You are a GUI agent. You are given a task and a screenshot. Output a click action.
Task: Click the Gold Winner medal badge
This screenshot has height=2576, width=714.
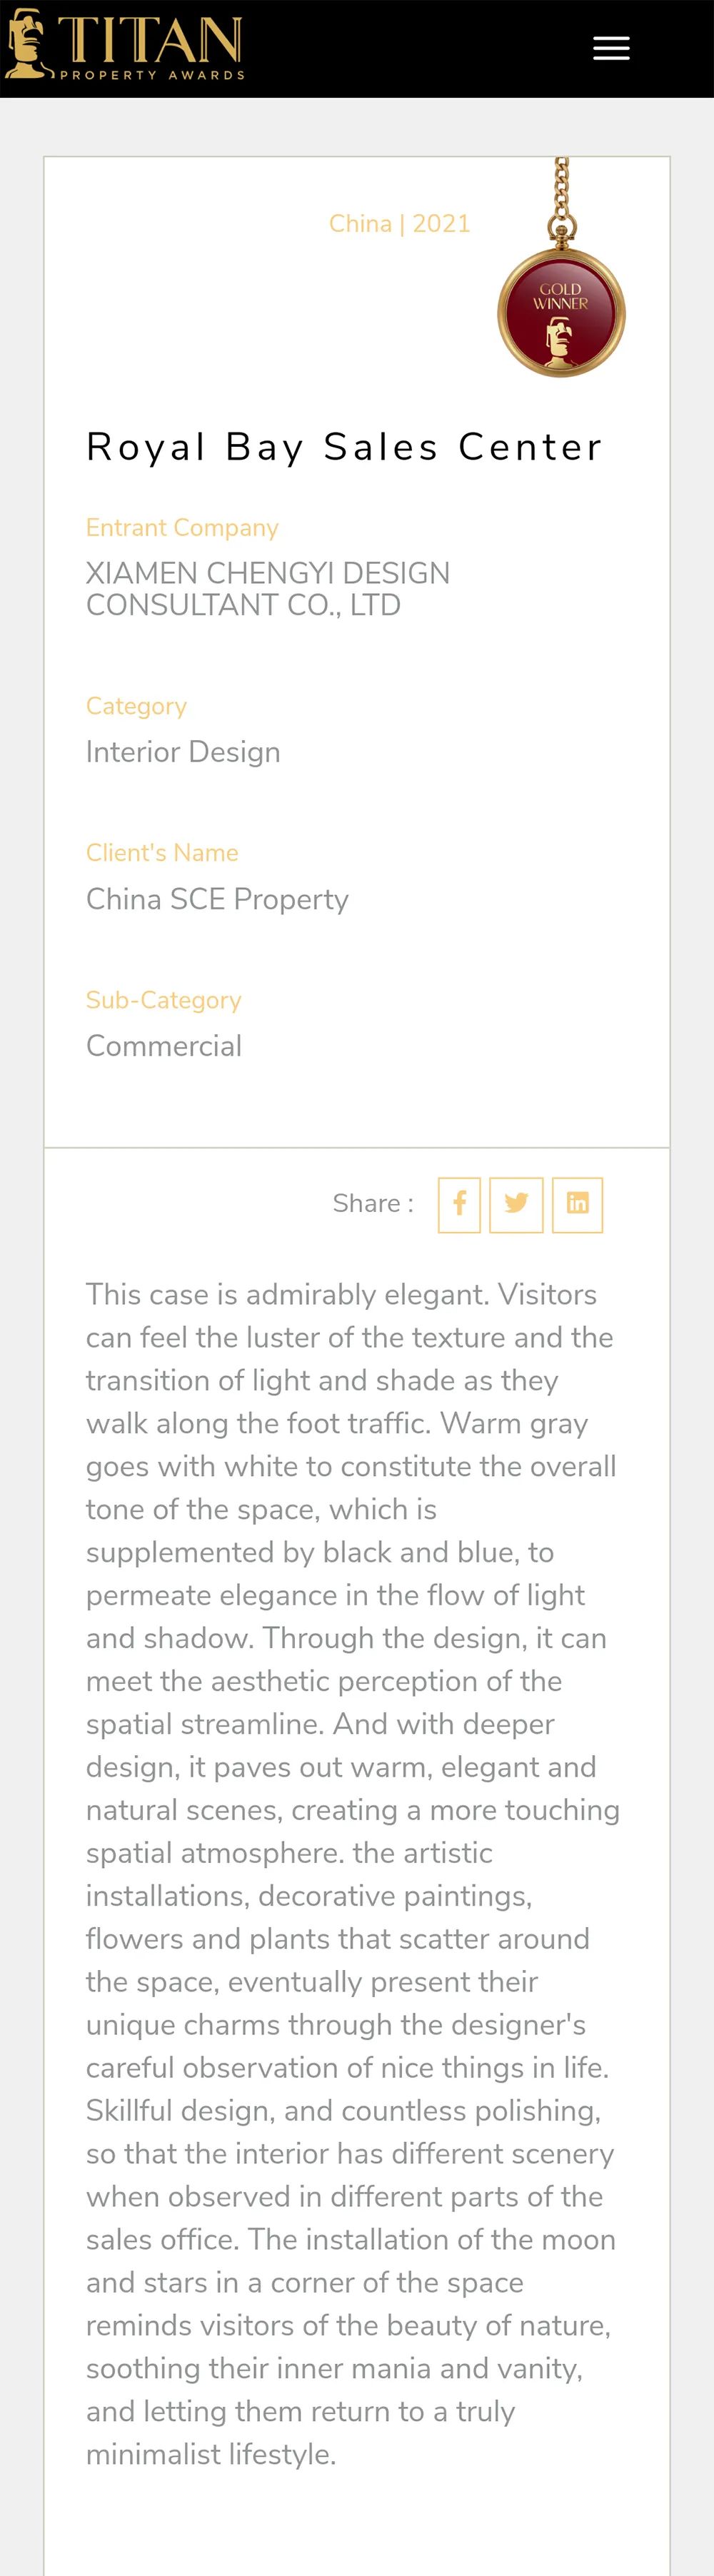(x=561, y=313)
